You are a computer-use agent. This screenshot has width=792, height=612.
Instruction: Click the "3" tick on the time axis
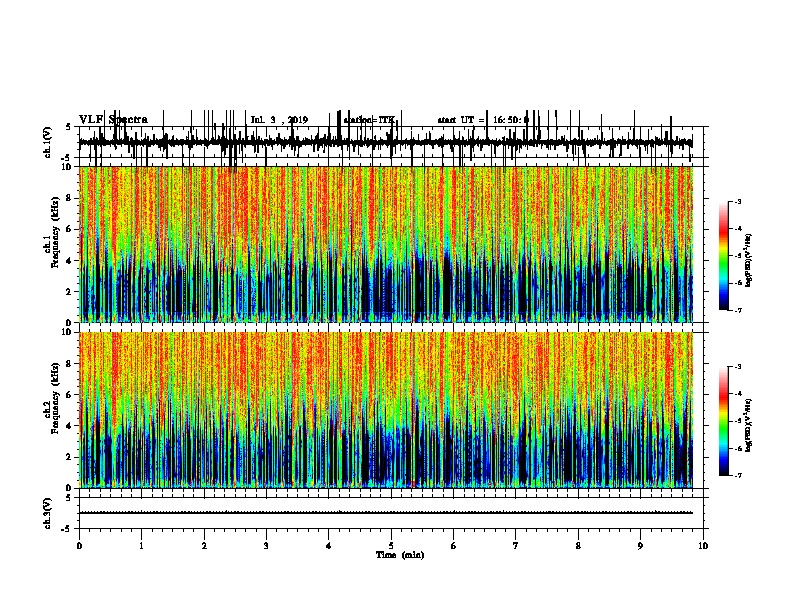pos(266,546)
